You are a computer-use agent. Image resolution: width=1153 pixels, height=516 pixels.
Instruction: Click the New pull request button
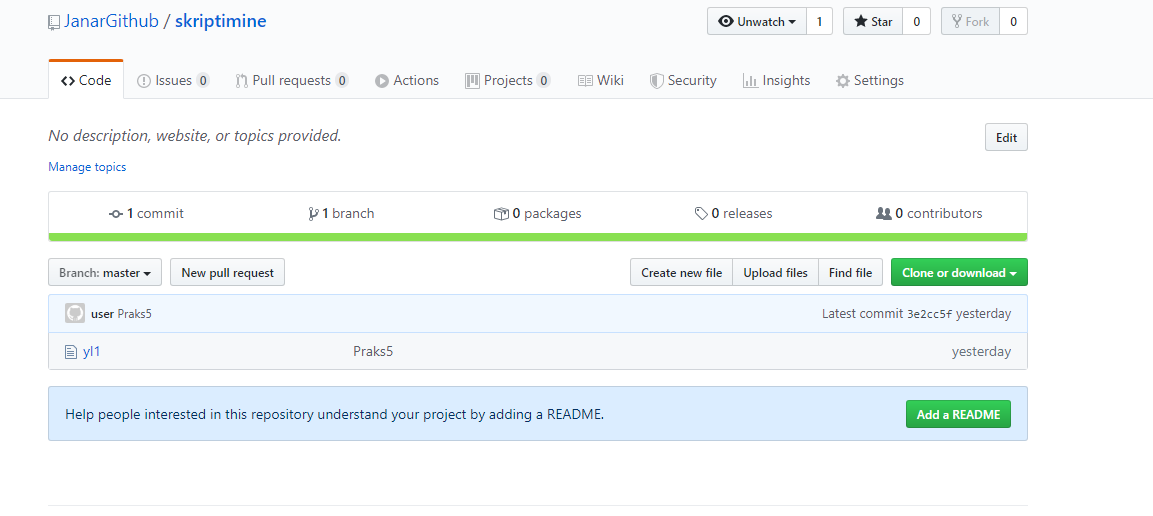227,273
